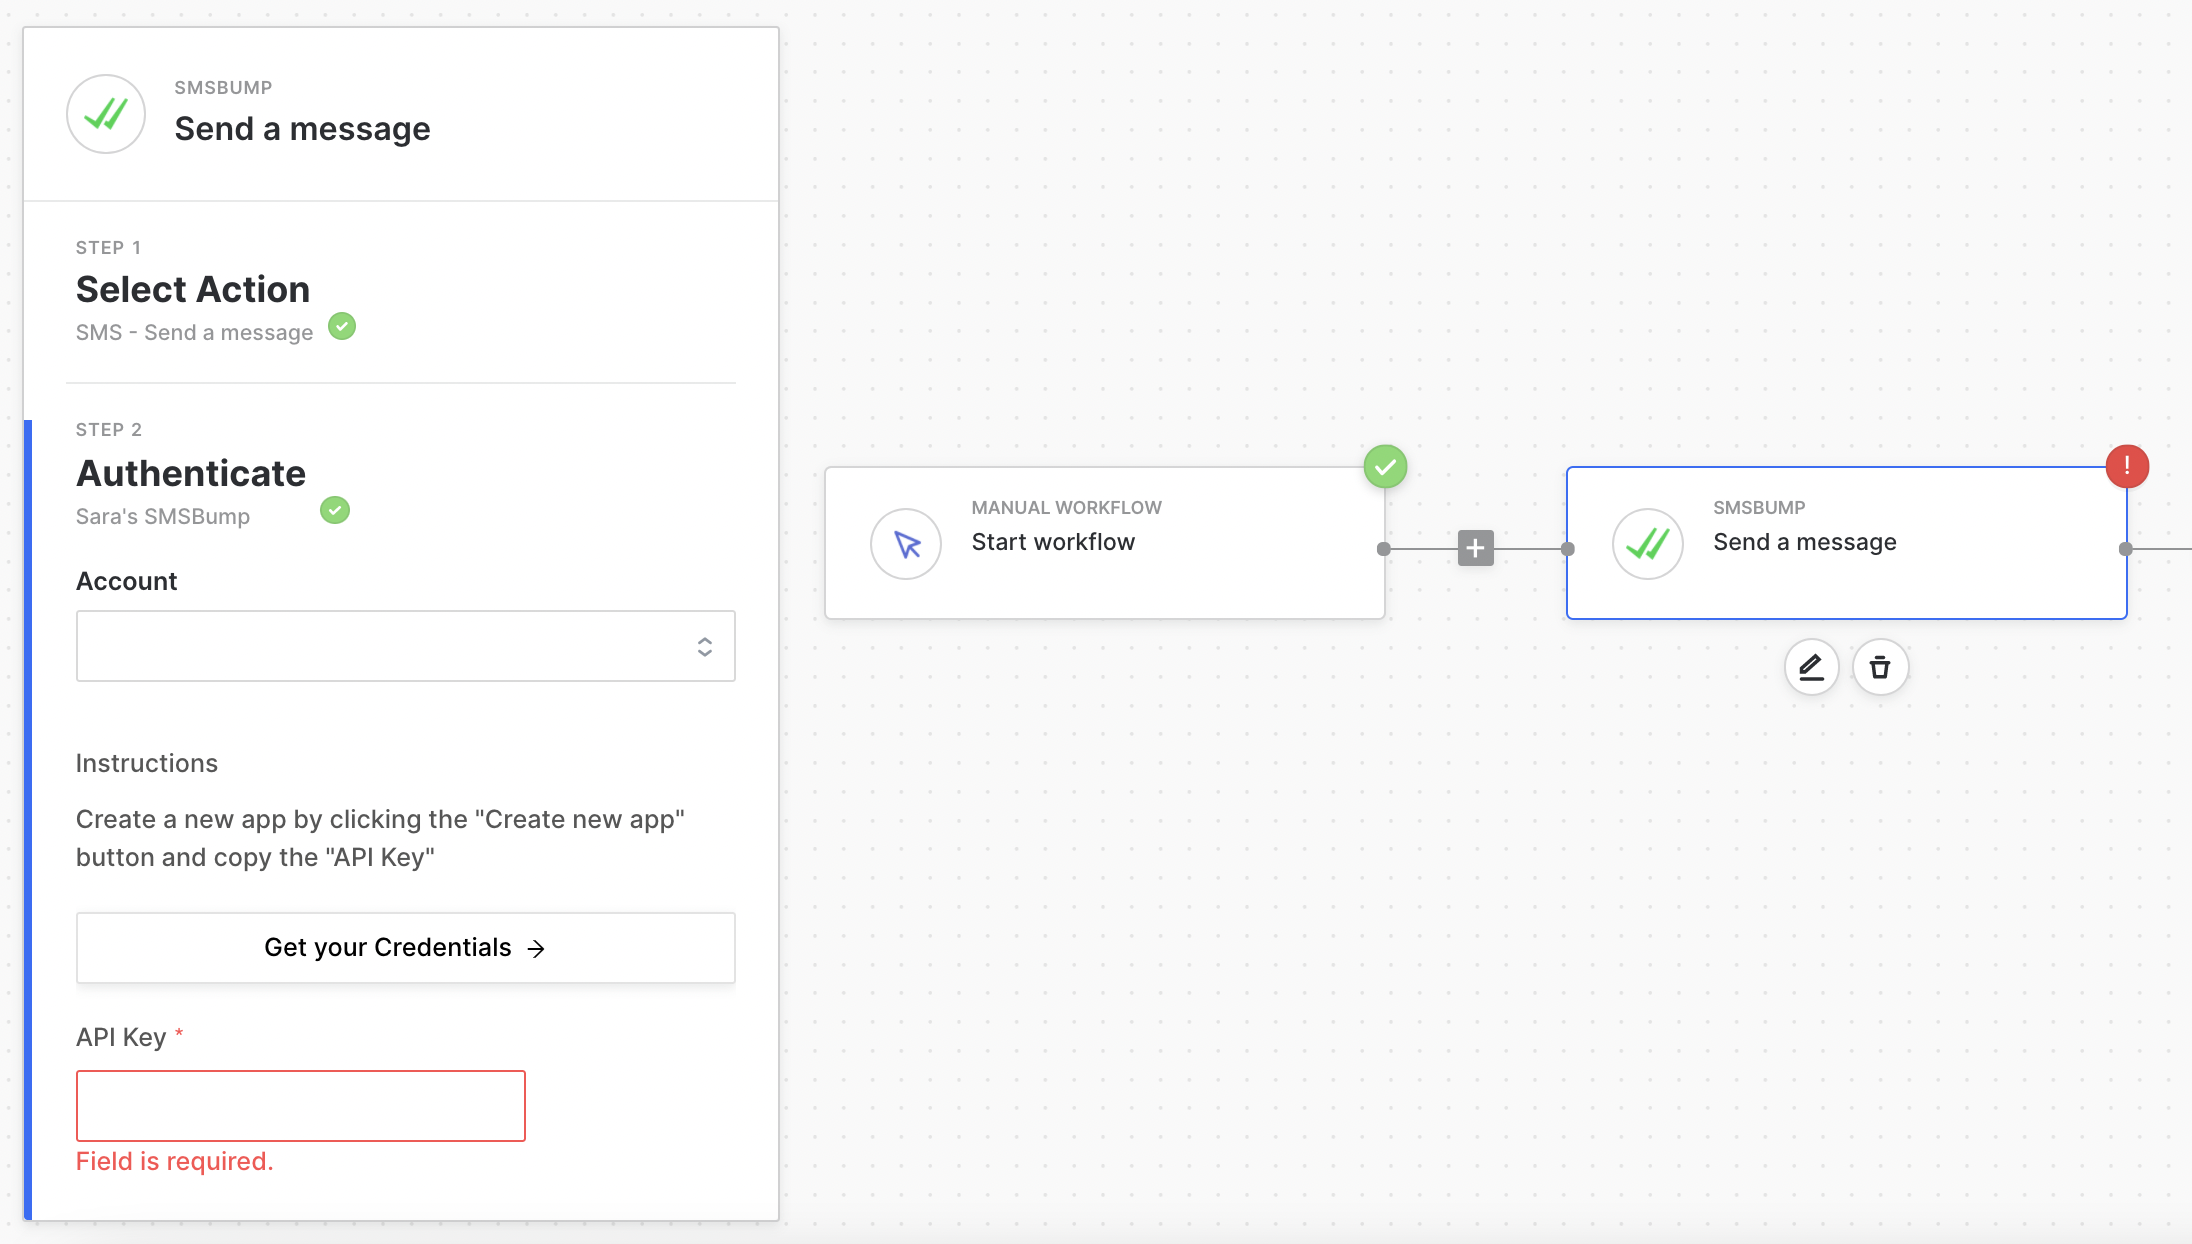Click the cursor icon in Manual Workflow node
The image size is (2192, 1244).
[906, 544]
